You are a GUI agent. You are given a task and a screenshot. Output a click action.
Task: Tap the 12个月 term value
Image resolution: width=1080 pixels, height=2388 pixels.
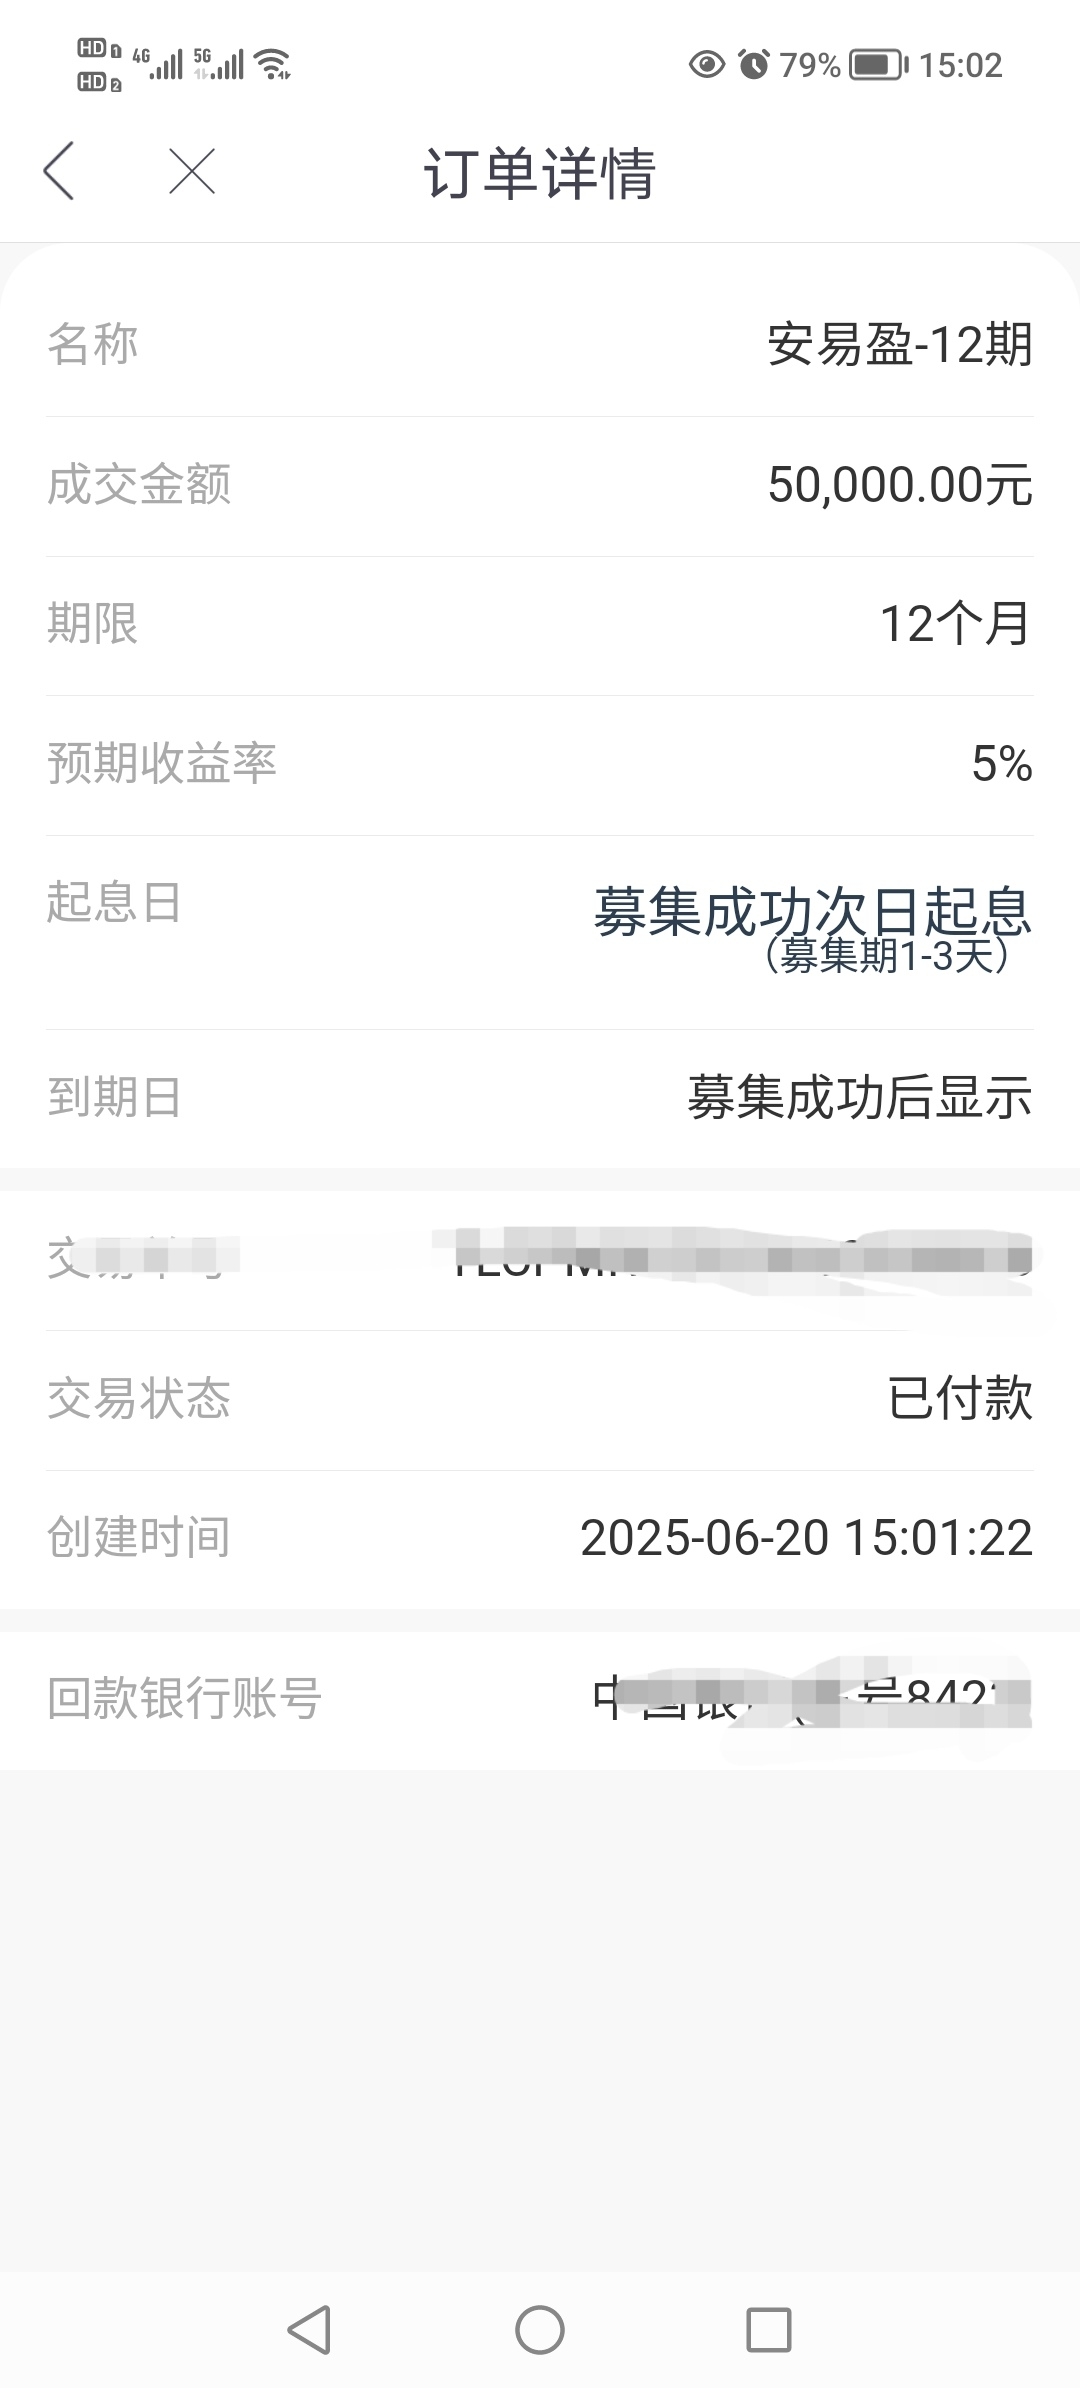coord(956,624)
